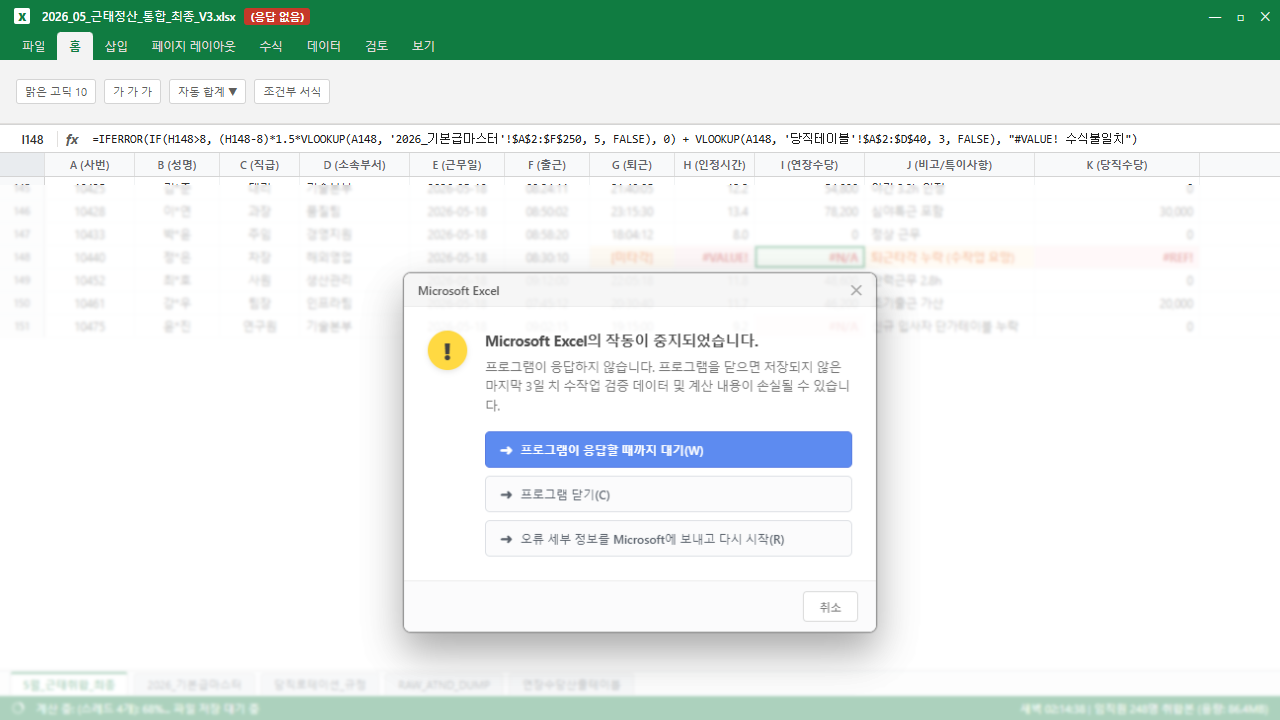Select row header 146
Viewport: 1280px width, 720px height.
[22, 211]
